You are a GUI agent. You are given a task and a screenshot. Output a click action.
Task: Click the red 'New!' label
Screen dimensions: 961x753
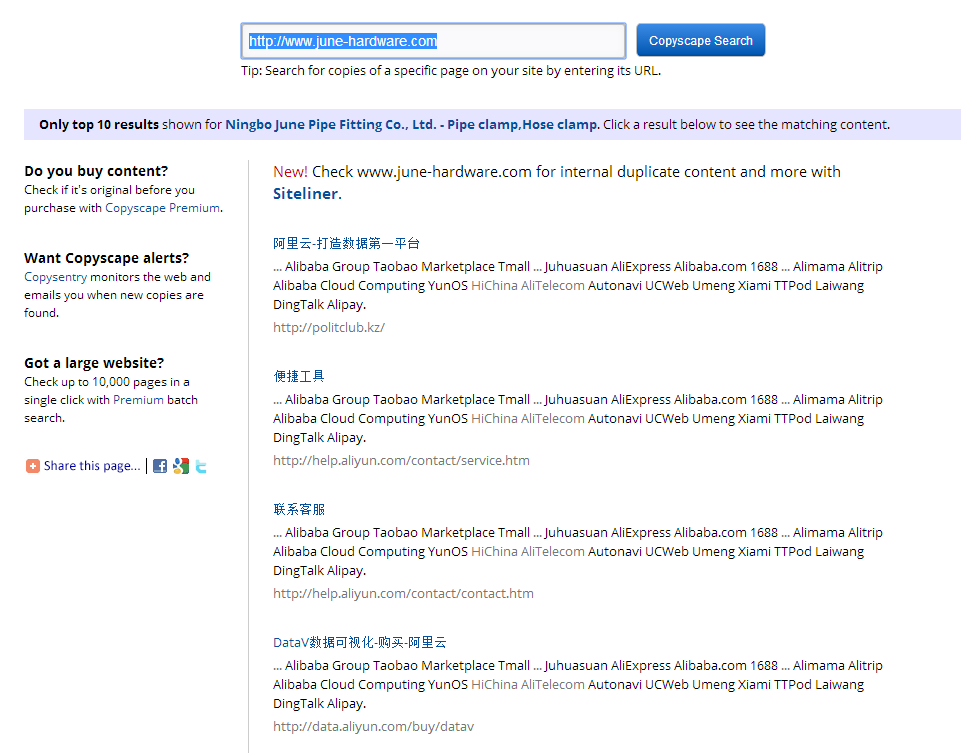click(x=291, y=172)
